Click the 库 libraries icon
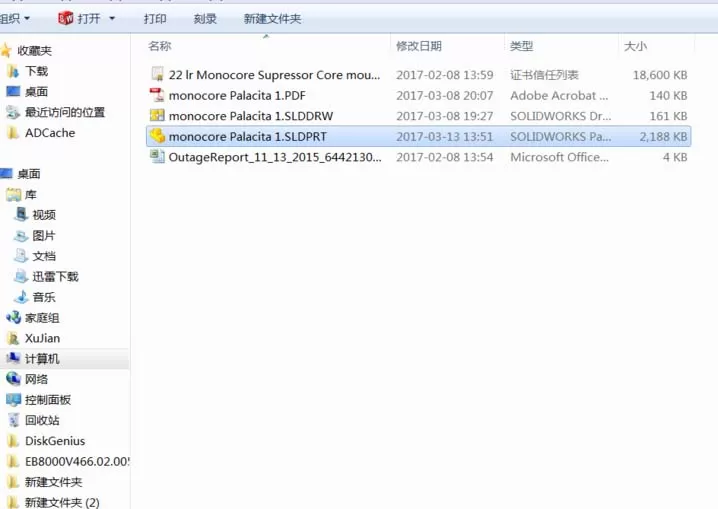The height and width of the screenshot is (509, 718). [x=13, y=195]
